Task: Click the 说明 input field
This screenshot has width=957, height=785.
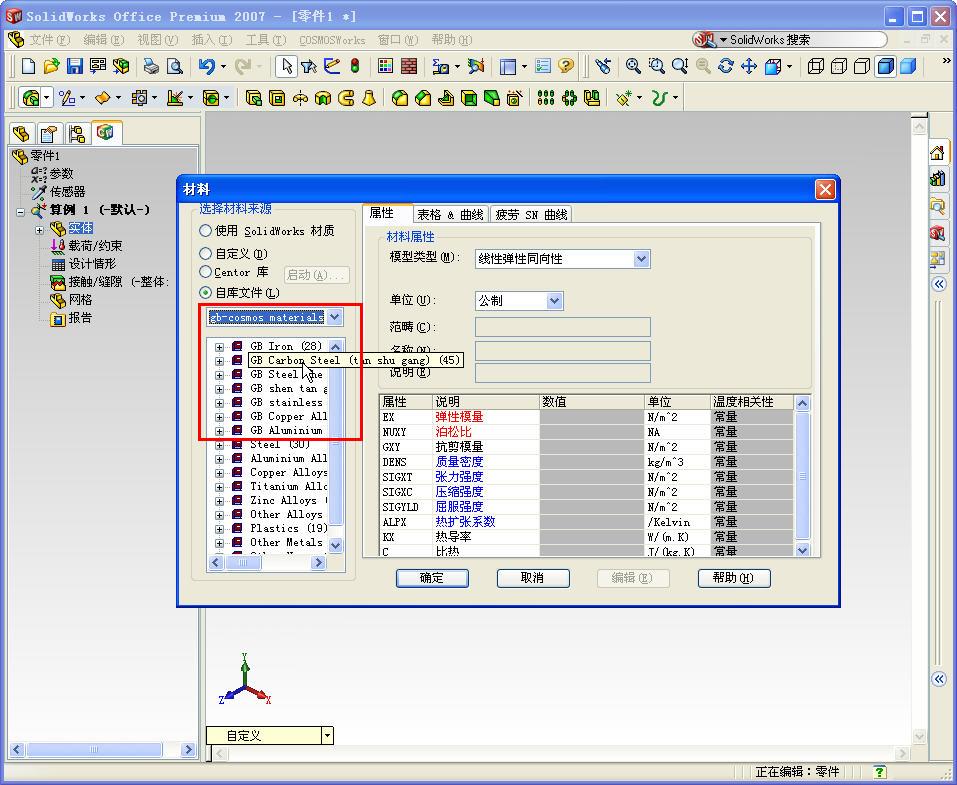Action: tap(562, 372)
